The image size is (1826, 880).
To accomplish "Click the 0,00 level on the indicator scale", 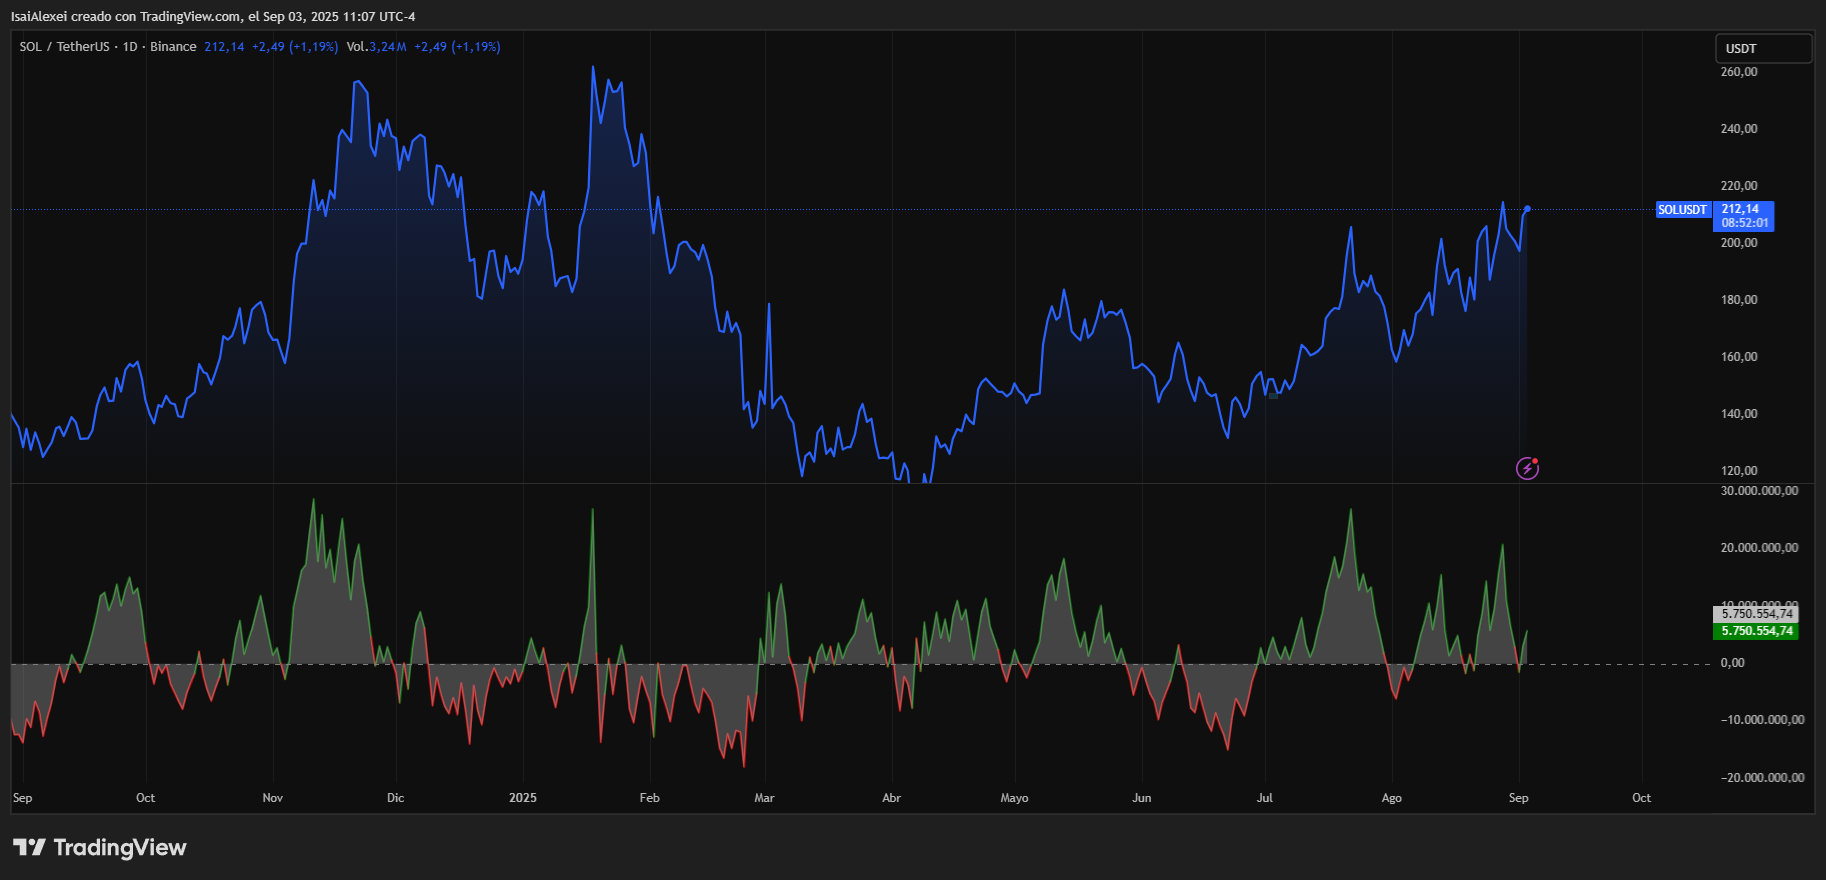I will 1732,663.
